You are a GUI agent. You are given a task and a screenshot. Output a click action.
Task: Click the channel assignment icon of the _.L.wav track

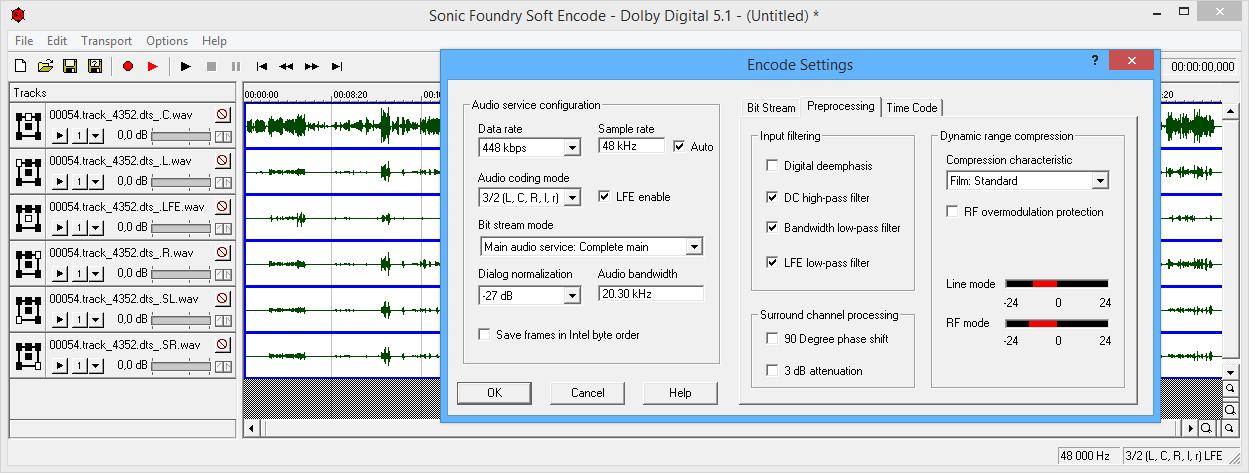coord(29,171)
